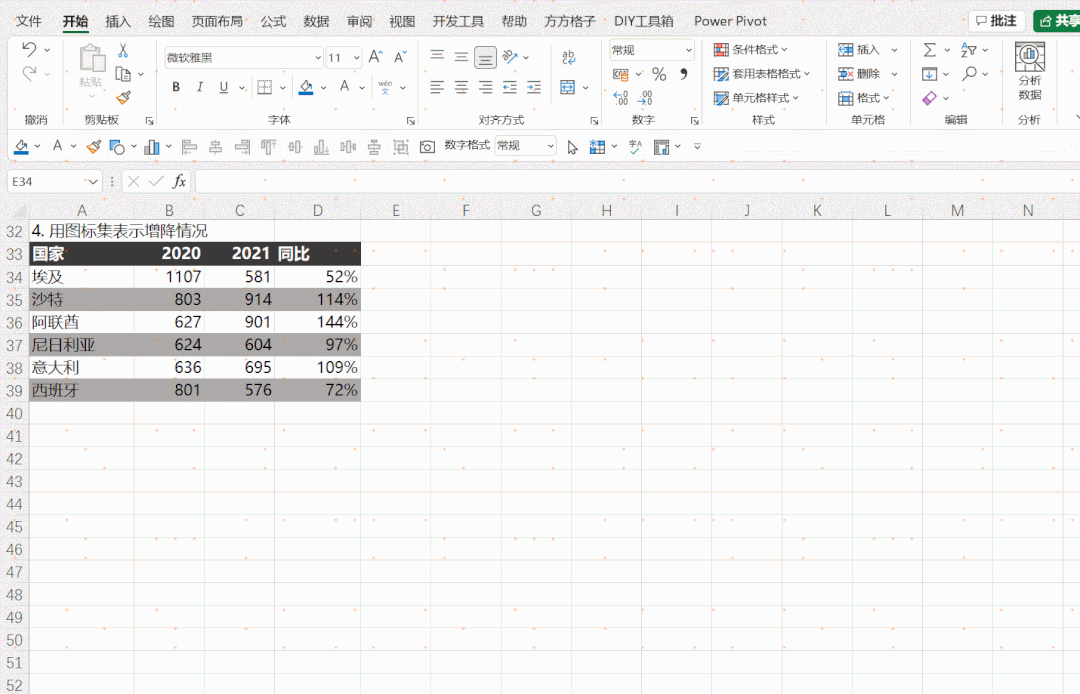Decrease decimal places icon

coord(645,98)
